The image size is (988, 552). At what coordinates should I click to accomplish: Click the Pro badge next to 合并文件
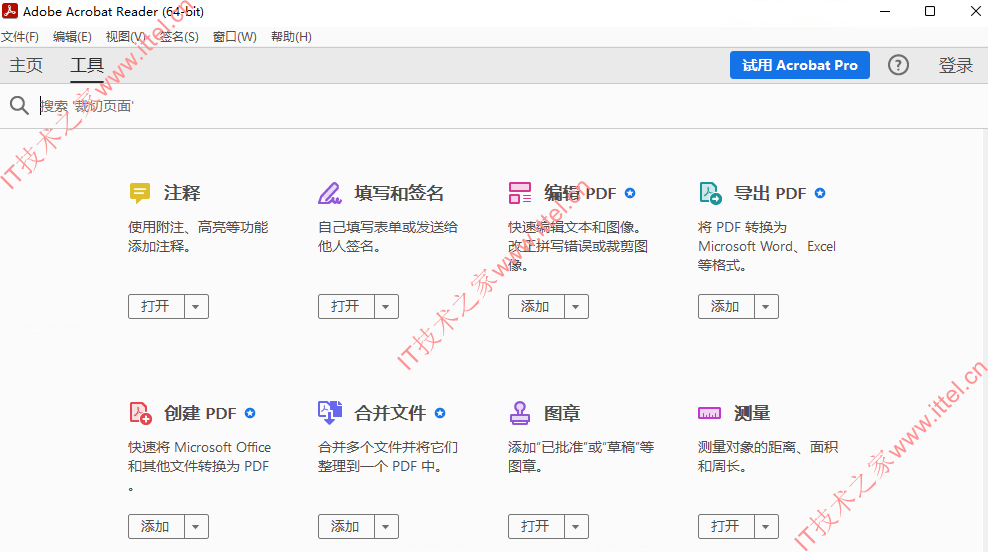click(440, 413)
